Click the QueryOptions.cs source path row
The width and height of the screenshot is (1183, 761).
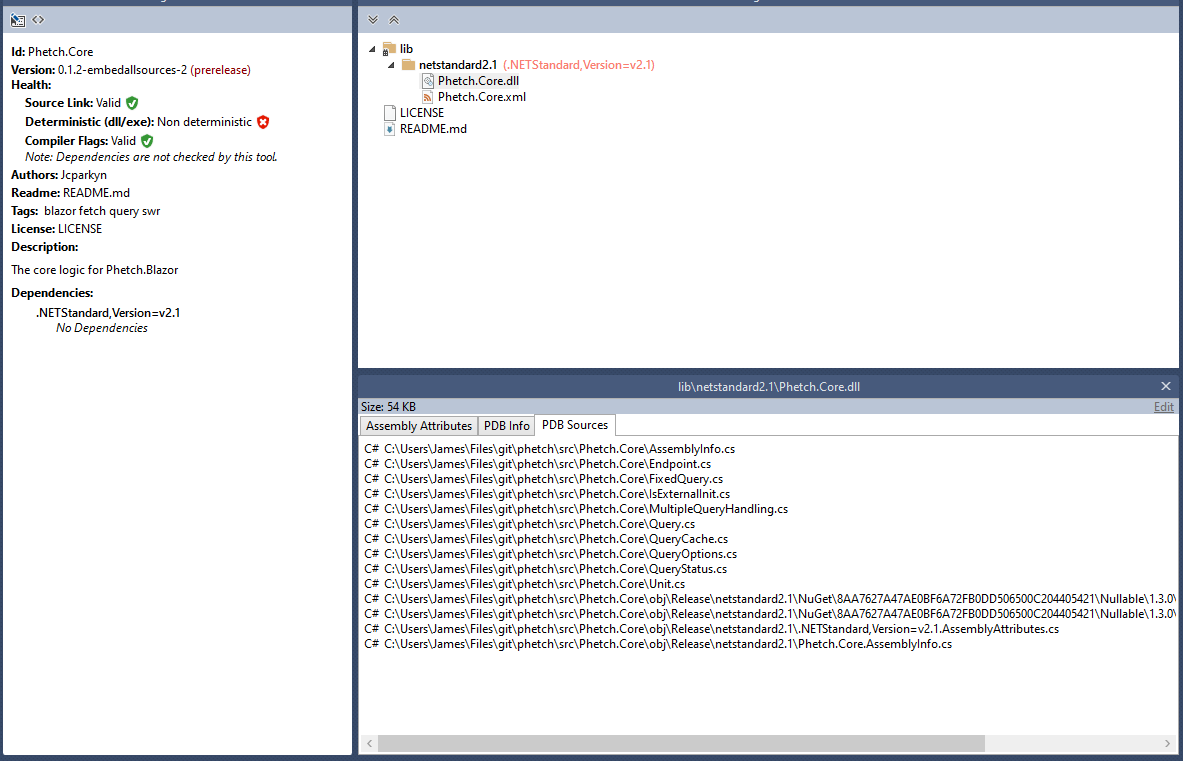[x=551, y=554]
